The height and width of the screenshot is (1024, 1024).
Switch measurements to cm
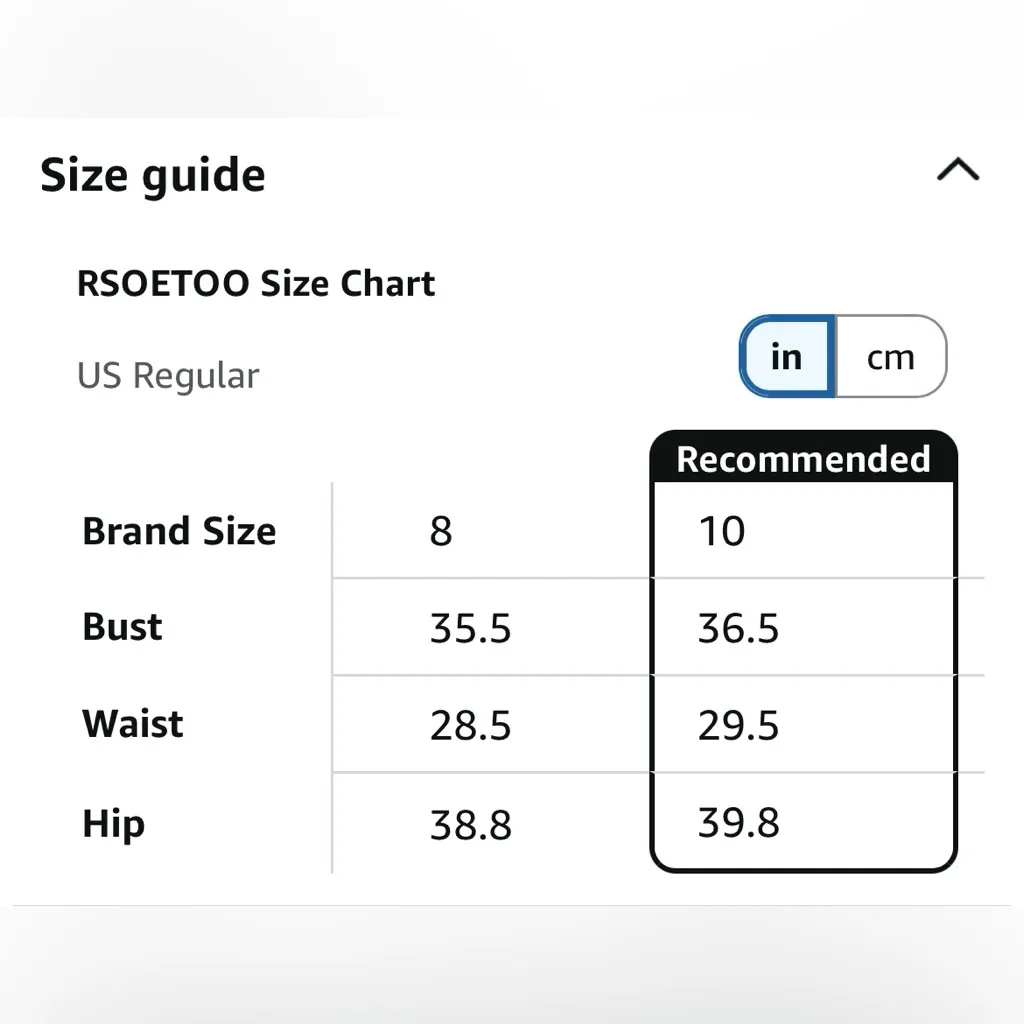pos(890,357)
